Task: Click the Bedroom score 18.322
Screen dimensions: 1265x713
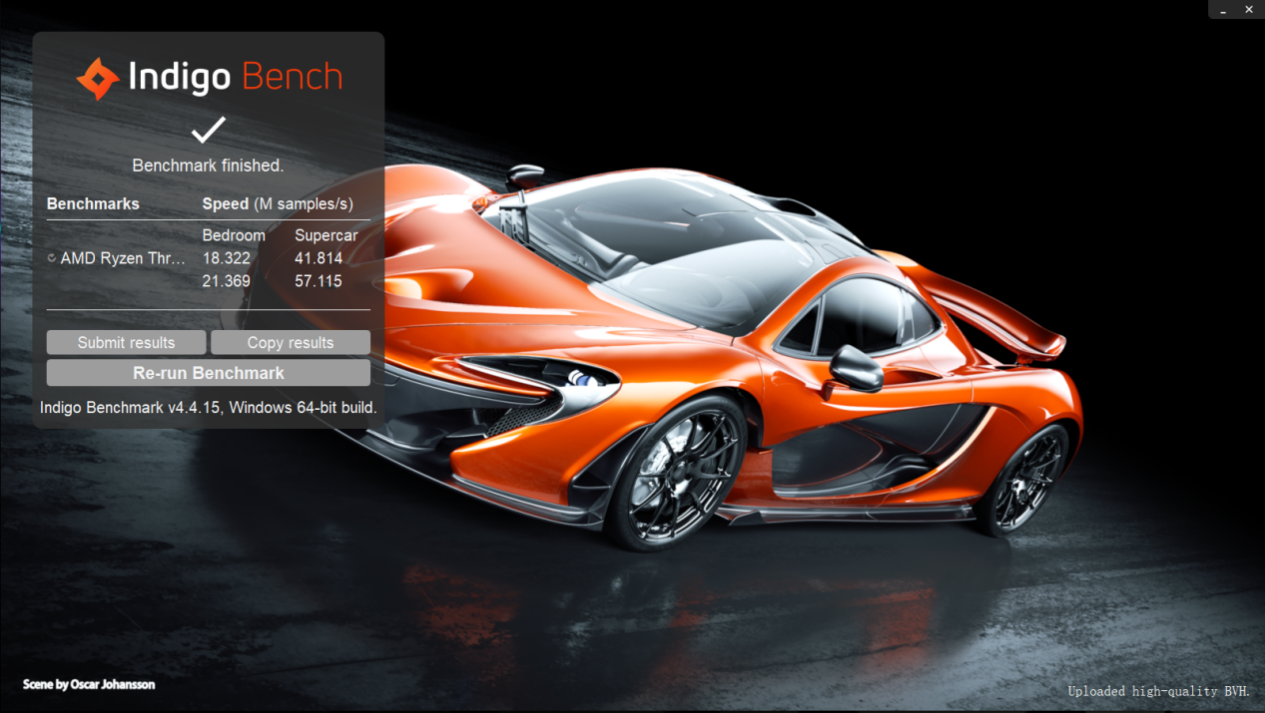Action: [x=226, y=258]
